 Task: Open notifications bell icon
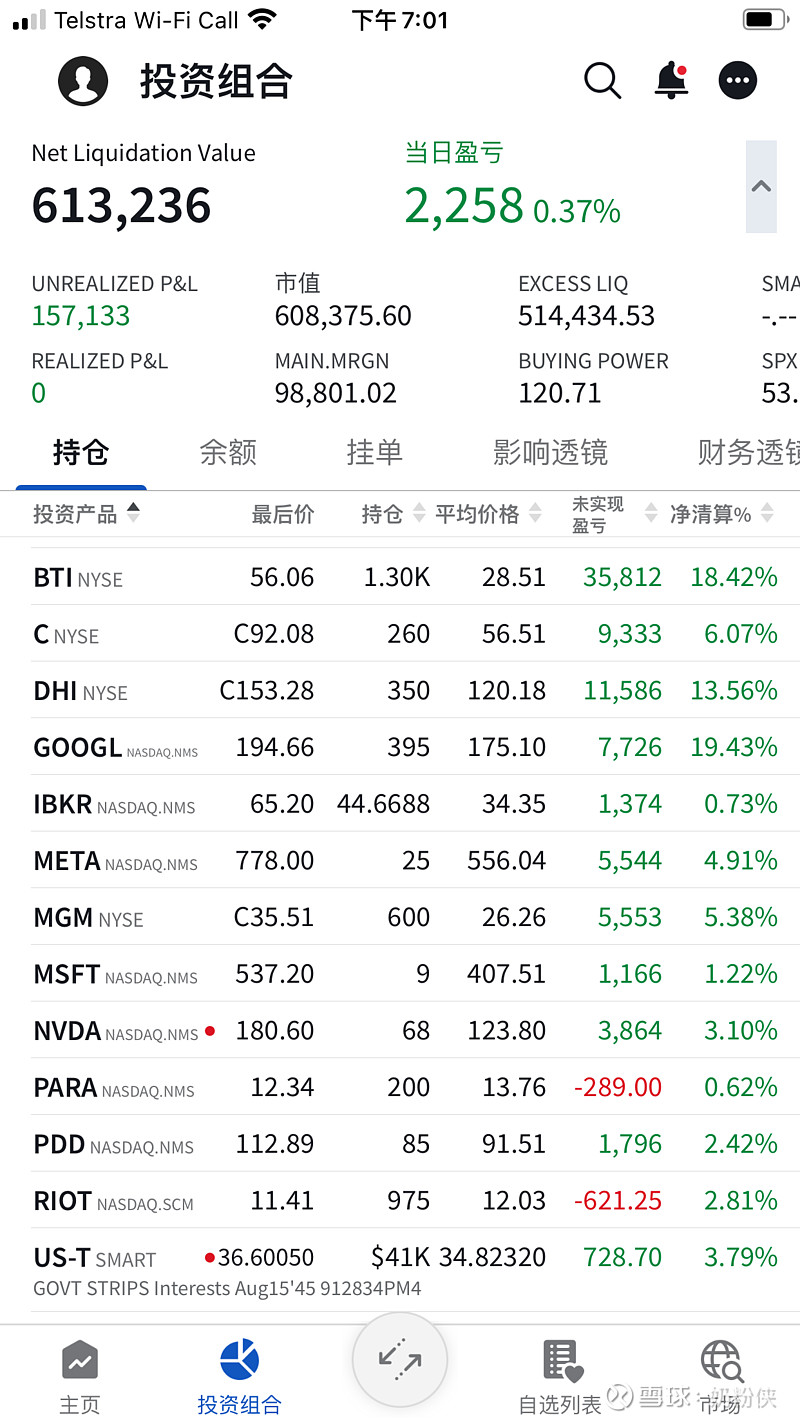click(671, 81)
